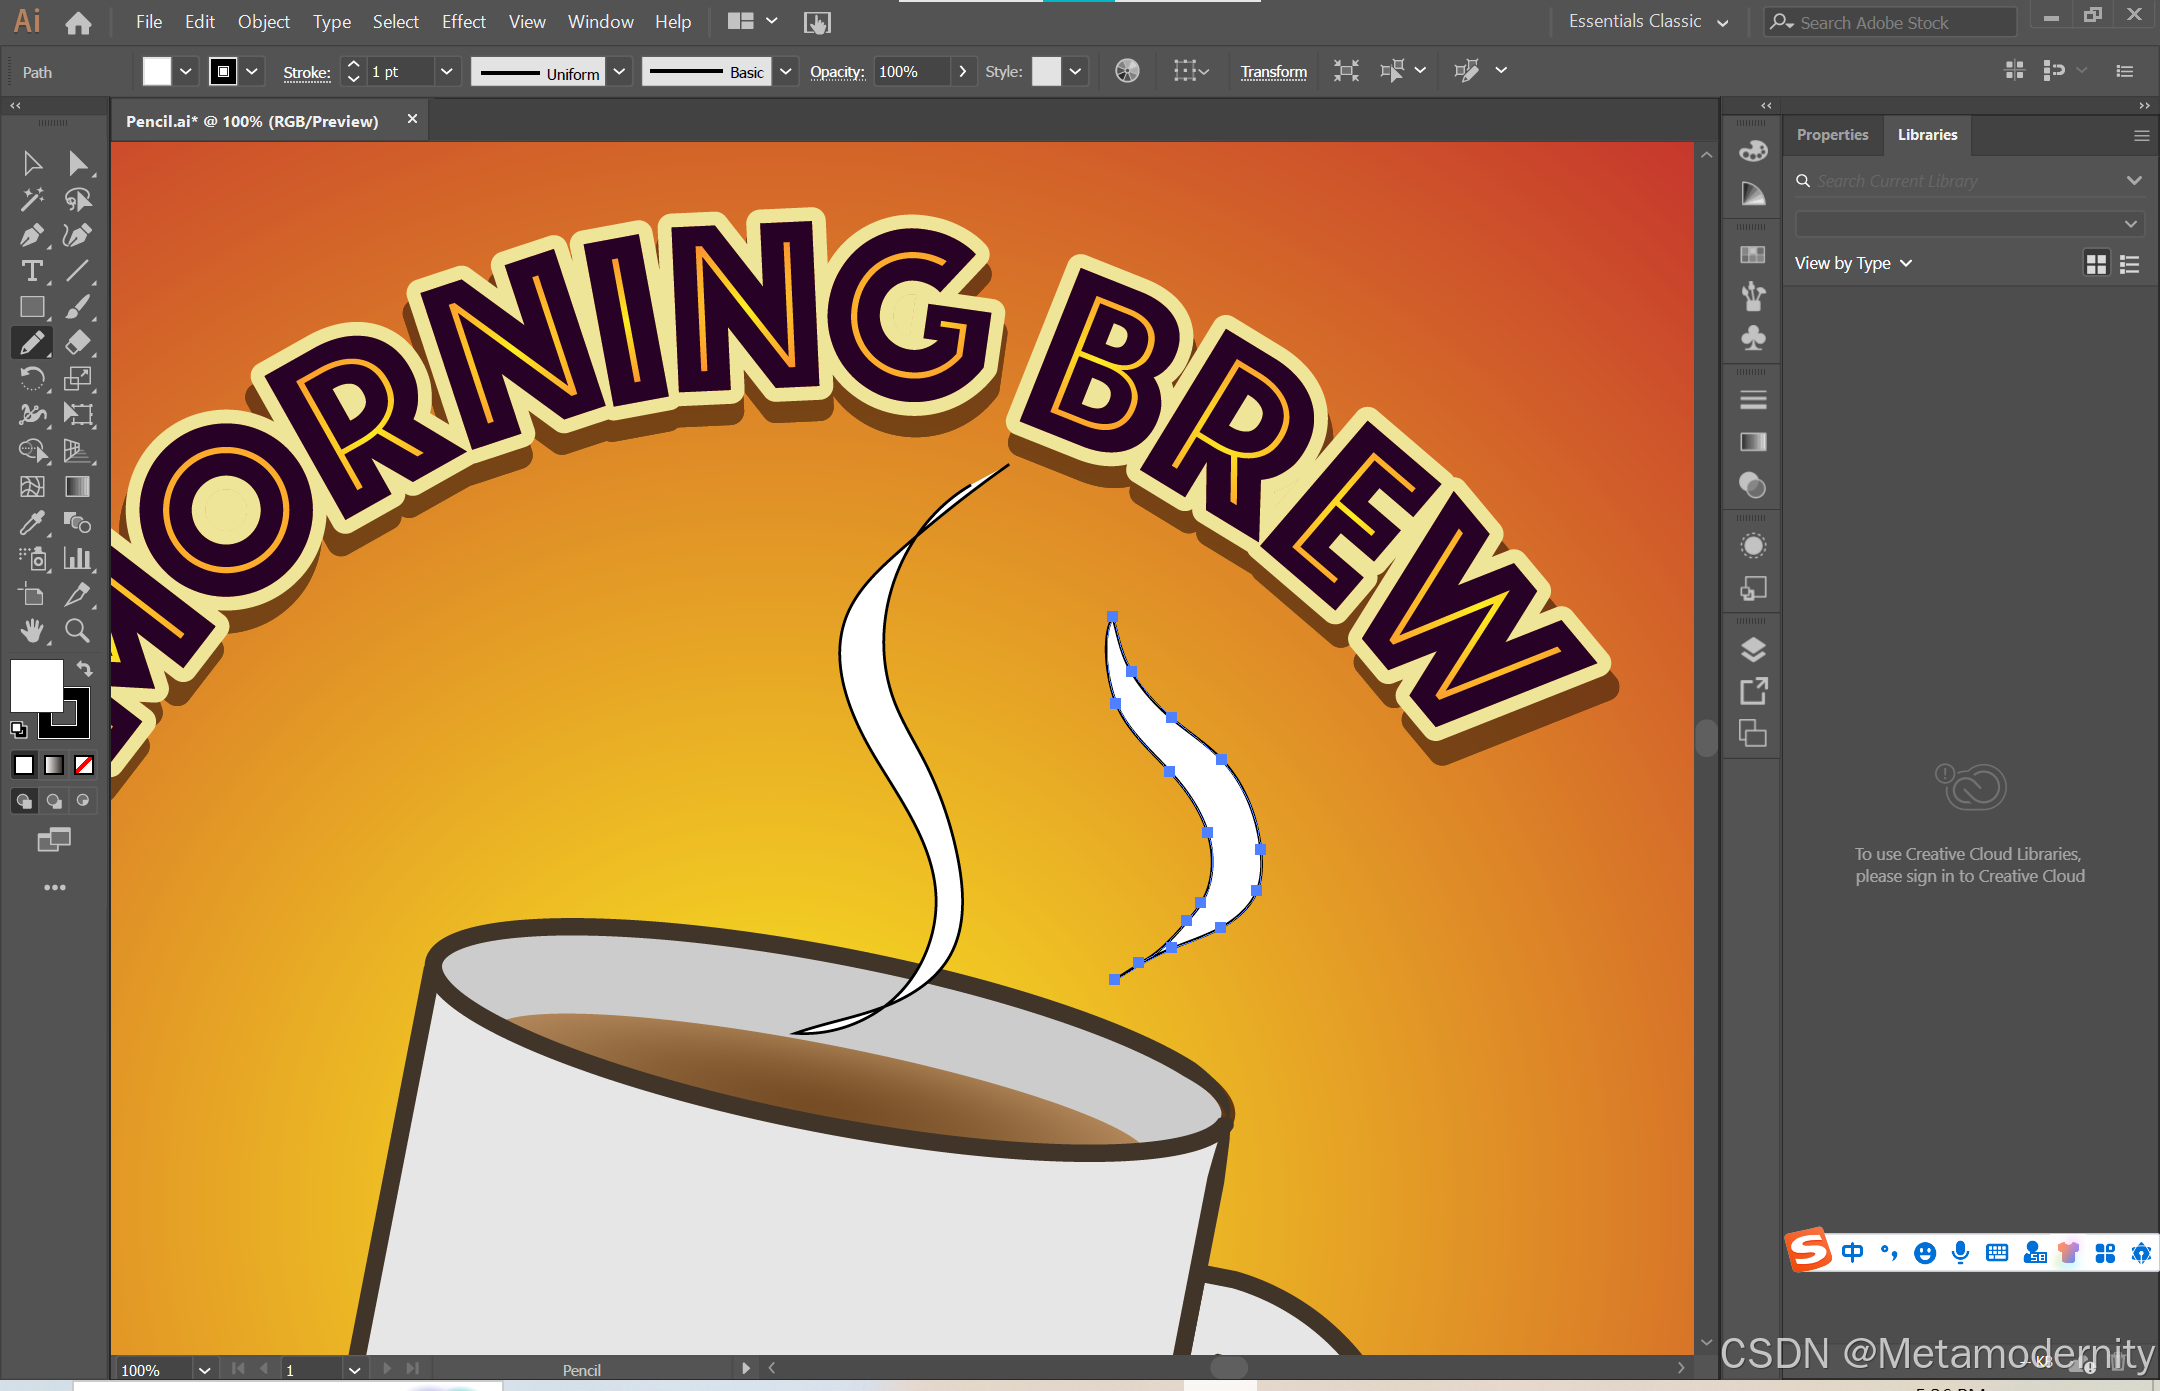The image size is (2160, 1391).
Task: Select the Eraser tool
Action: coord(77,343)
